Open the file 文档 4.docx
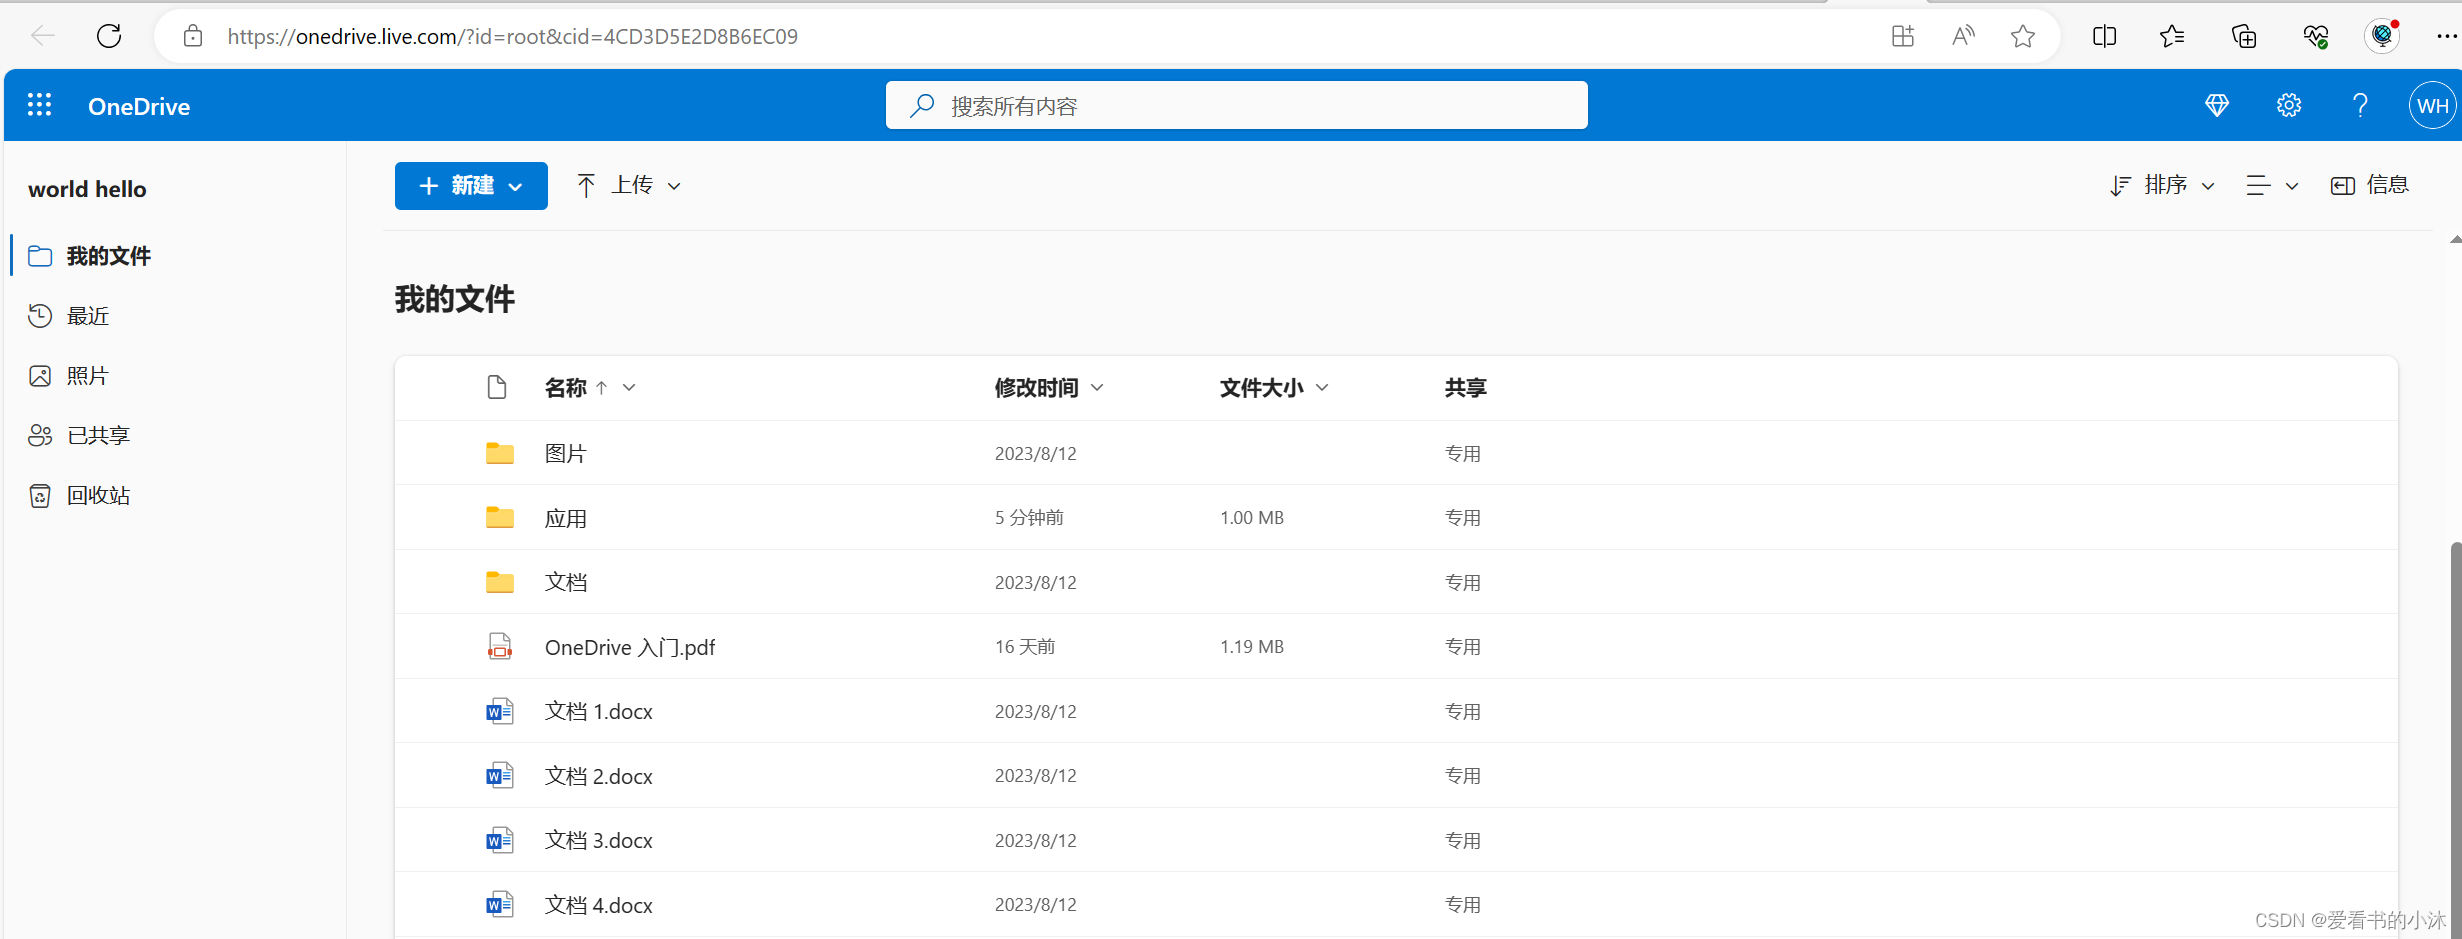 tap(598, 905)
